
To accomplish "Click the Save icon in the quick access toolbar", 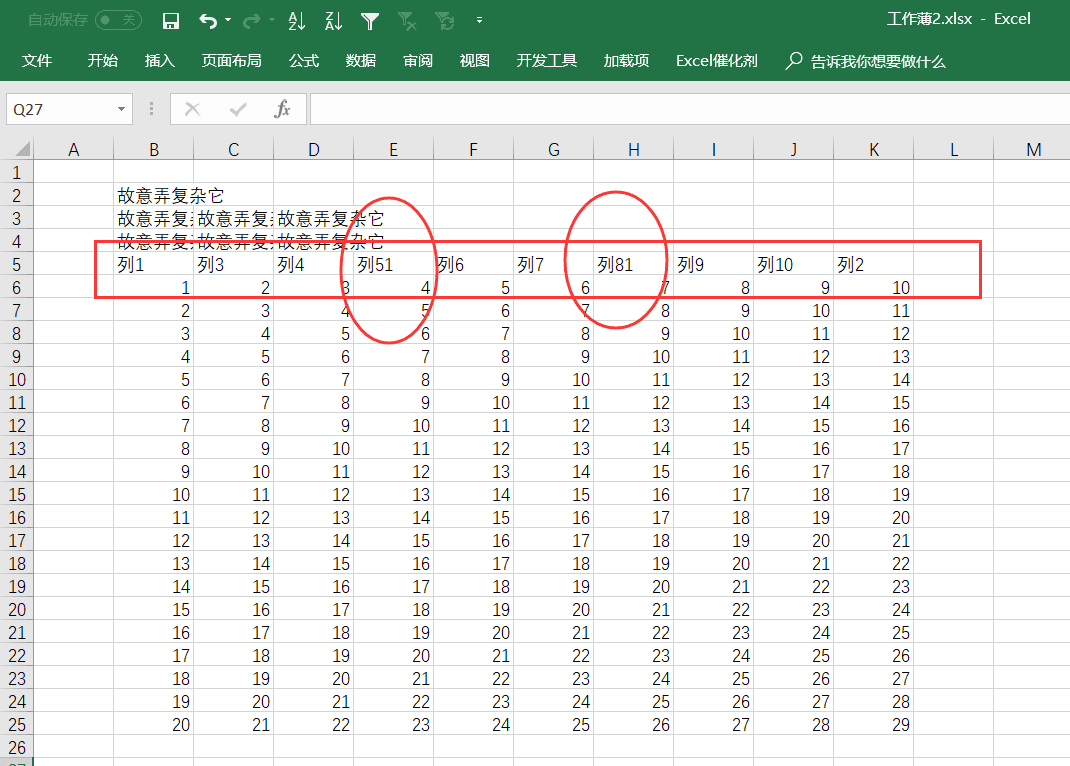I will click(171, 21).
